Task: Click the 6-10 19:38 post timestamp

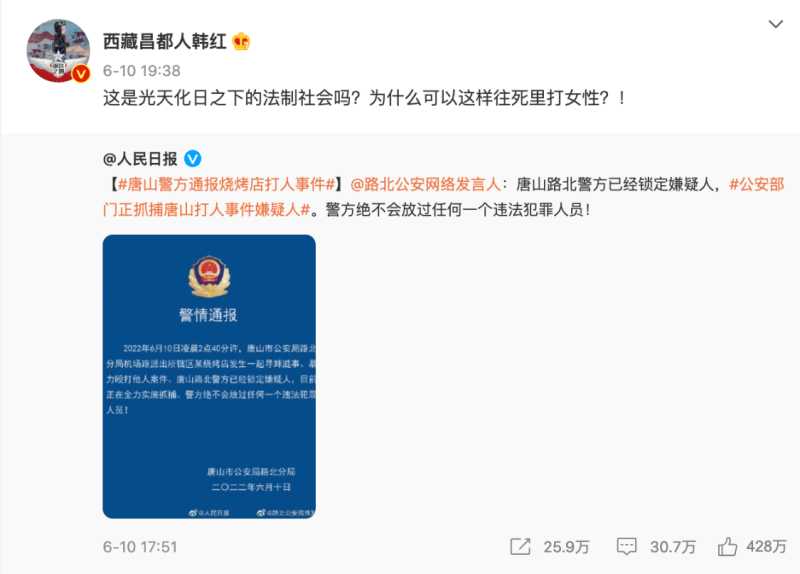Action: pos(142,70)
